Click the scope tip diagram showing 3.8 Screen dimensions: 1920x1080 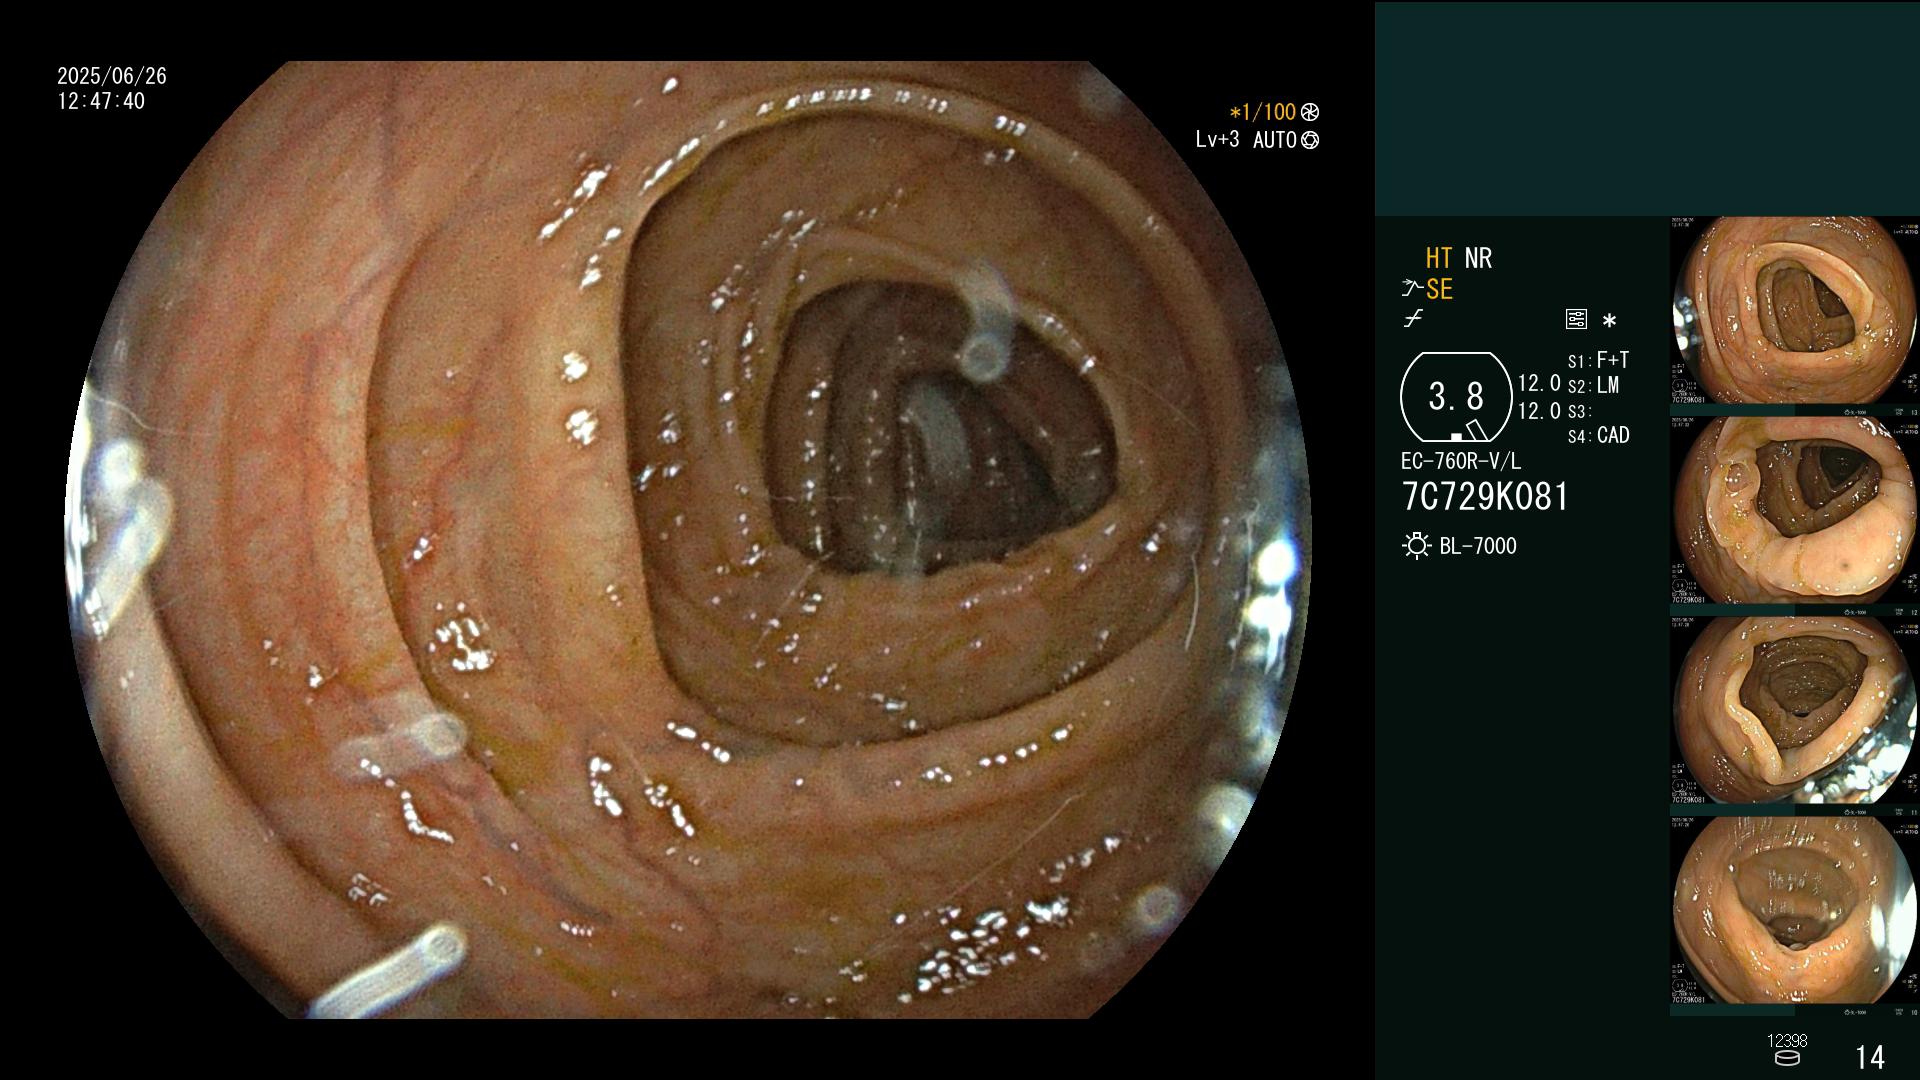point(1456,397)
